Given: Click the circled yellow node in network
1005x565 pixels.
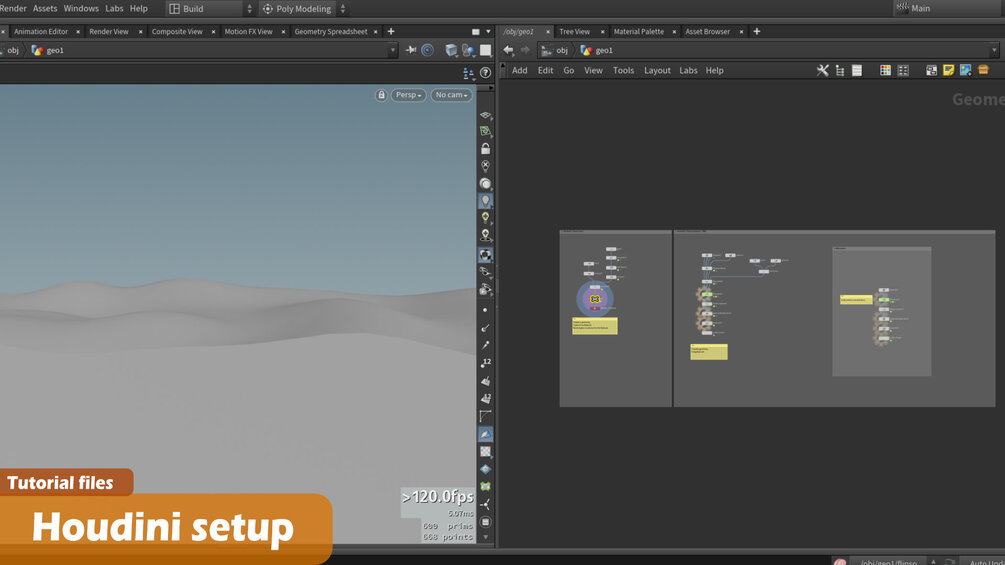Looking at the screenshot, I should click(x=595, y=299).
